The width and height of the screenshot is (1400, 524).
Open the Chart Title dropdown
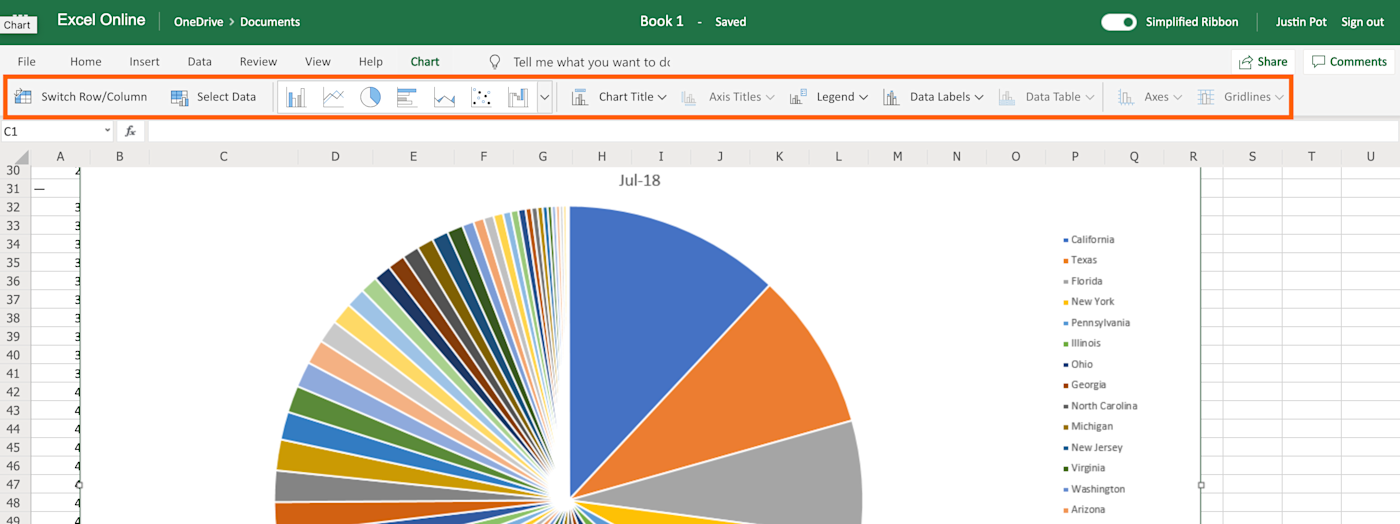tap(619, 97)
